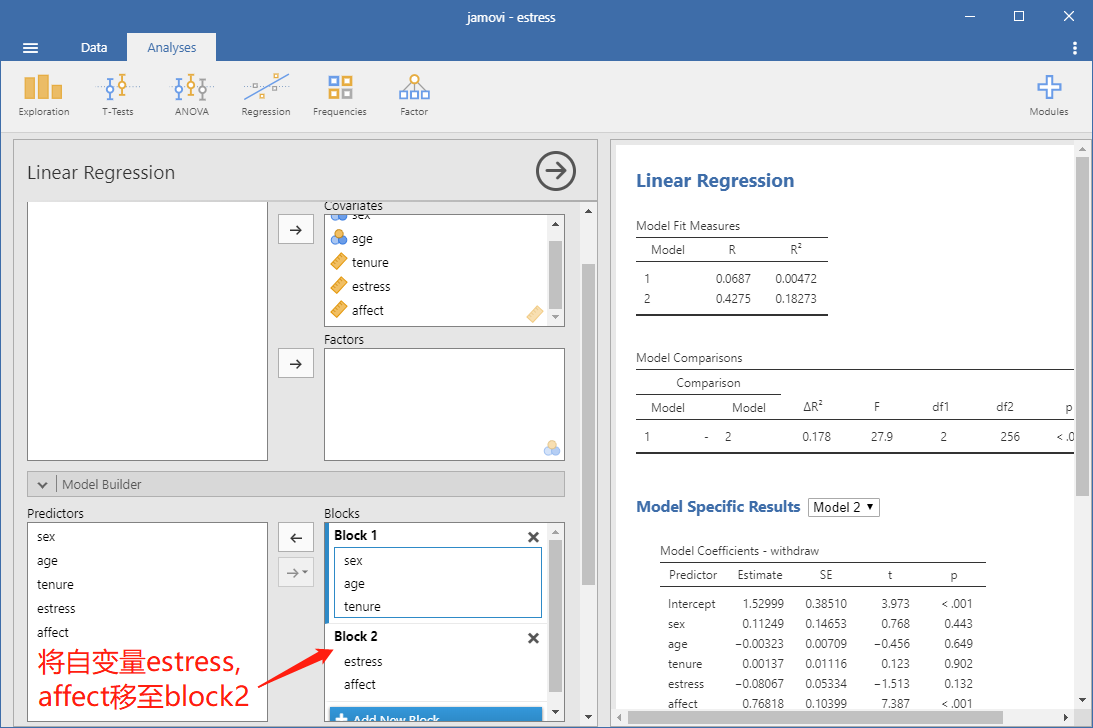Open the Exploration analyses menu
The image size is (1093, 728).
point(43,96)
